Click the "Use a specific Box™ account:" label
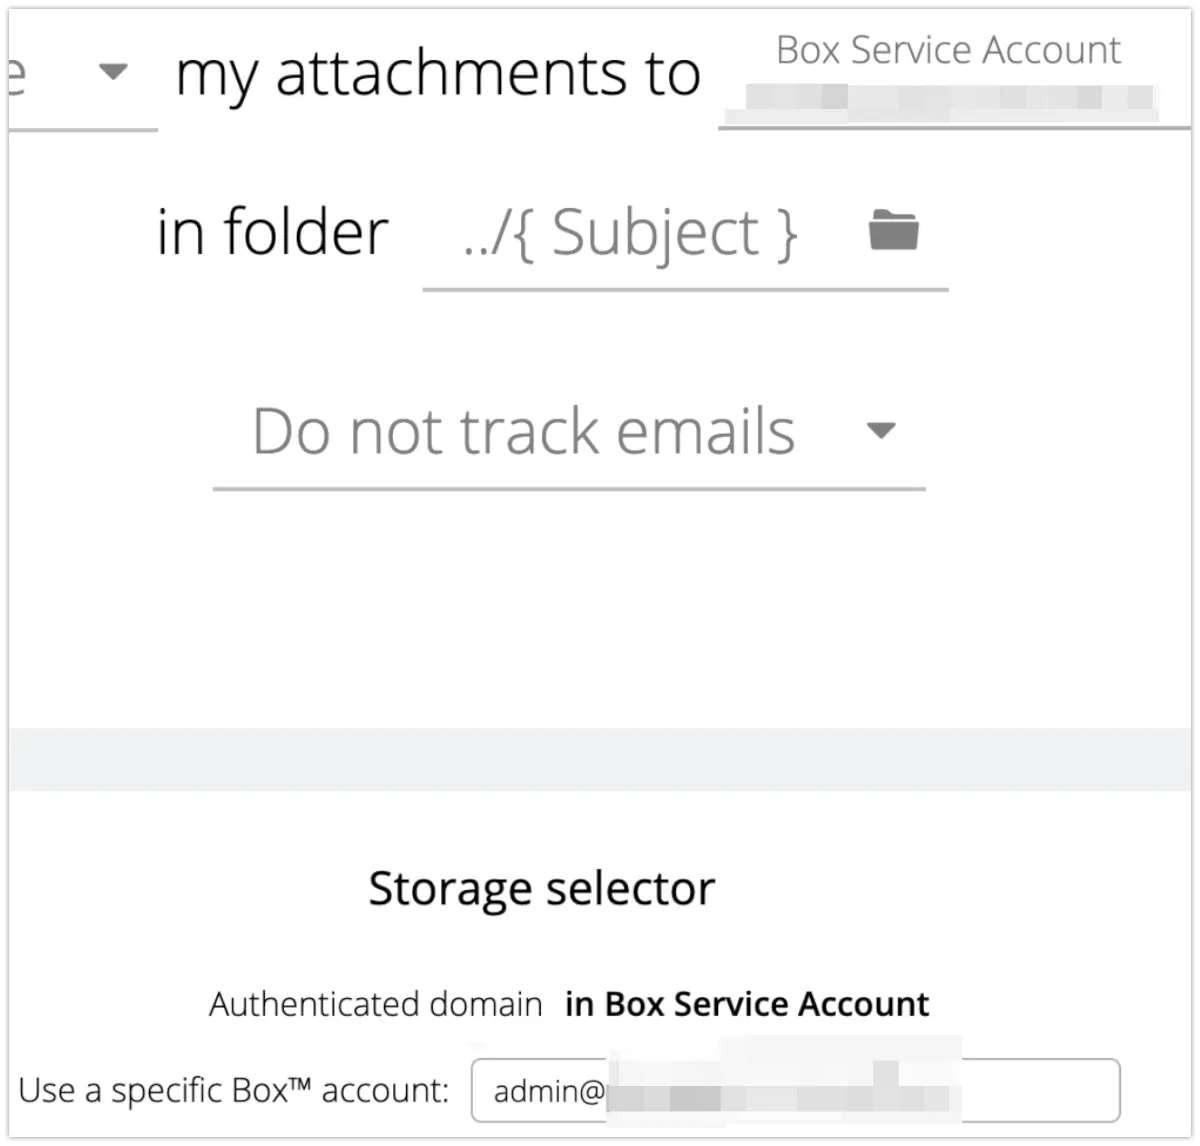Screen dimensions: 1200x1146 pyautogui.click(x=234, y=1090)
